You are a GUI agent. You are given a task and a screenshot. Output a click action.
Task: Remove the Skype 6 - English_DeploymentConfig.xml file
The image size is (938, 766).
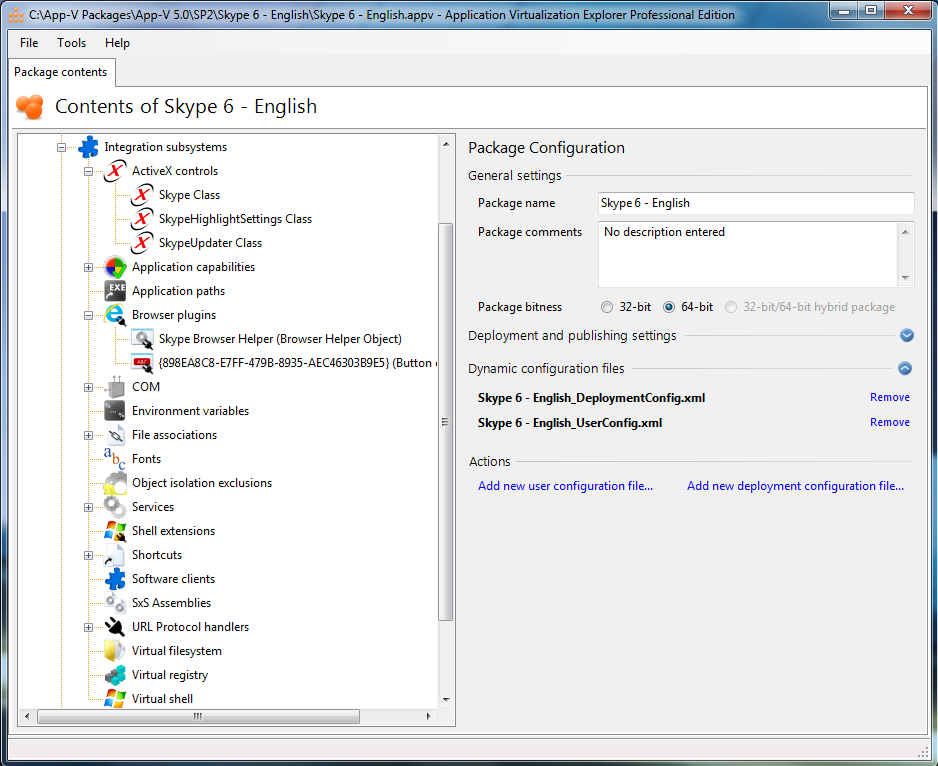point(889,397)
